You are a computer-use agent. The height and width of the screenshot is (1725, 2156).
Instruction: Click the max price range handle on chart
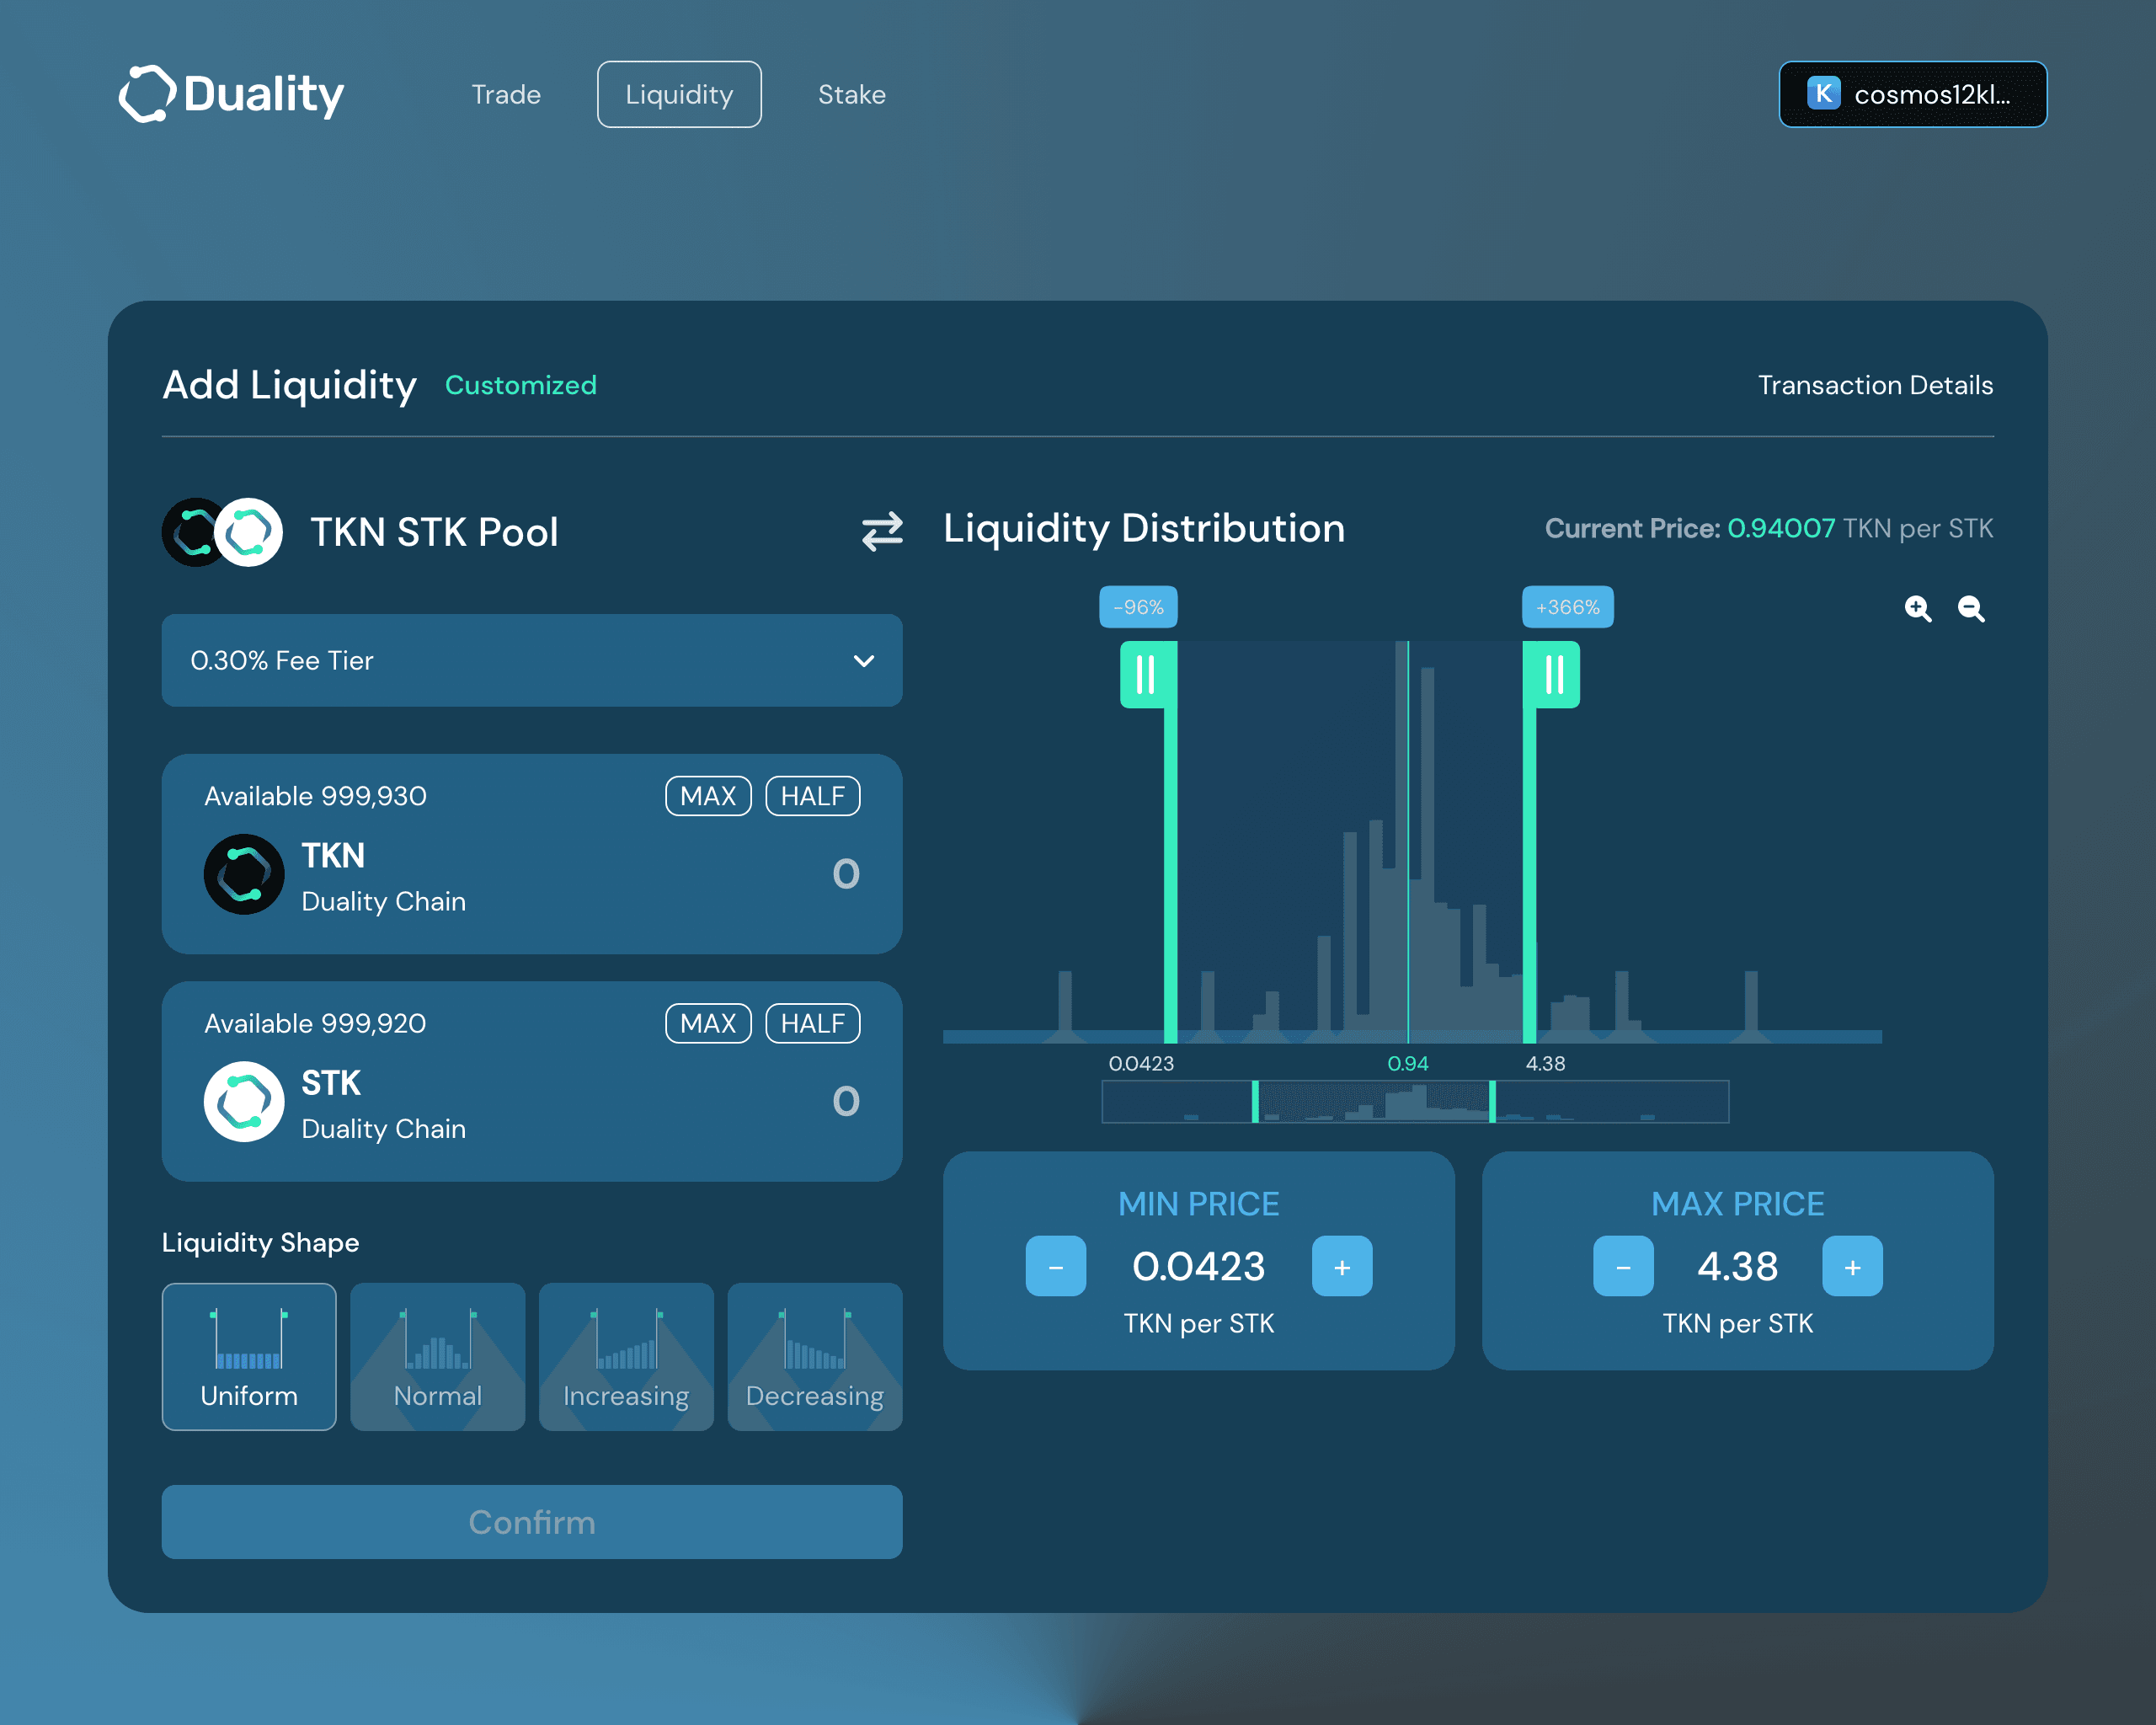point(1553,675)
